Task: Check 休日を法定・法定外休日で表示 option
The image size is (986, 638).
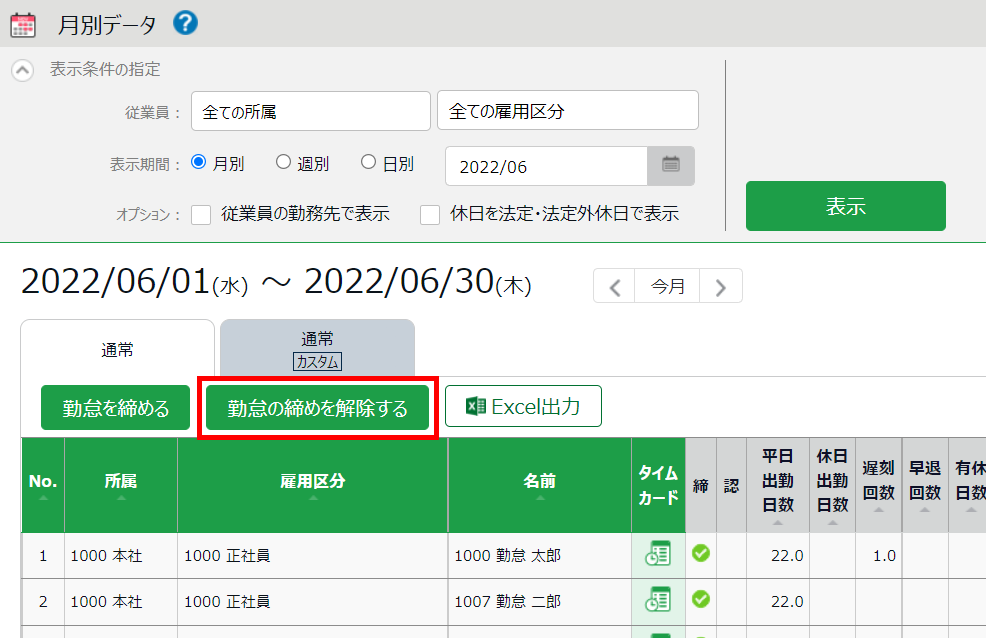Action: pos(430,214)
